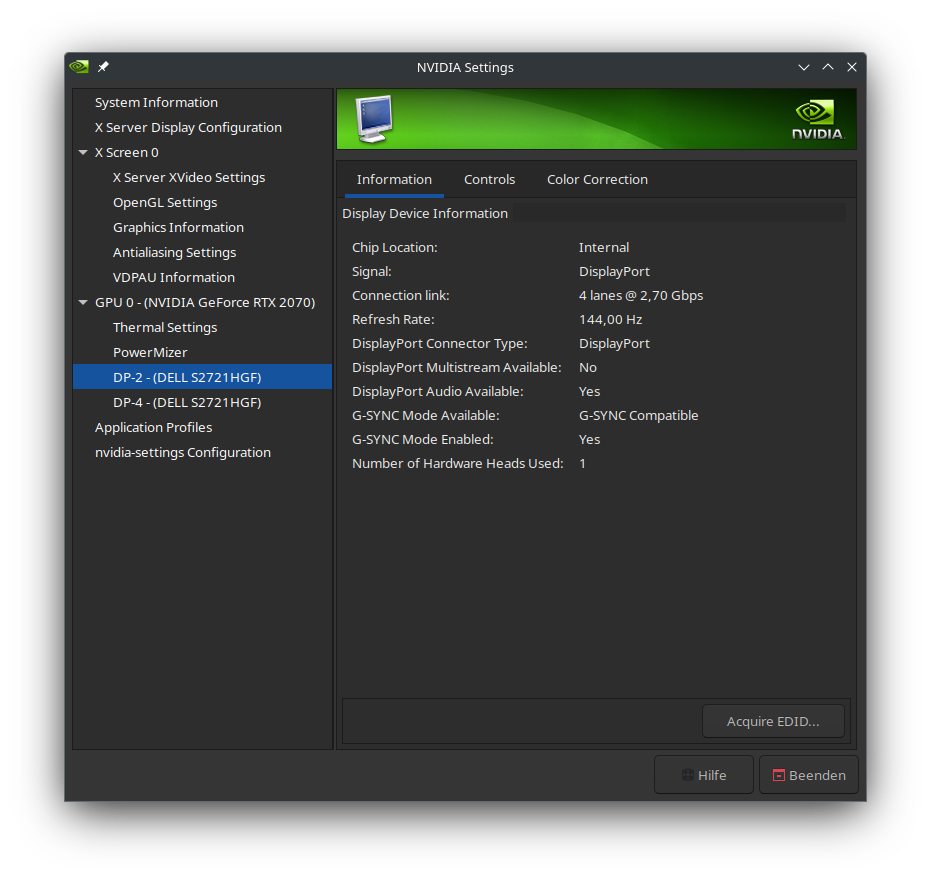This screenshot has height=878, width=931.
Task: Switch to the Color Correction tab
Action: point(597,179)
